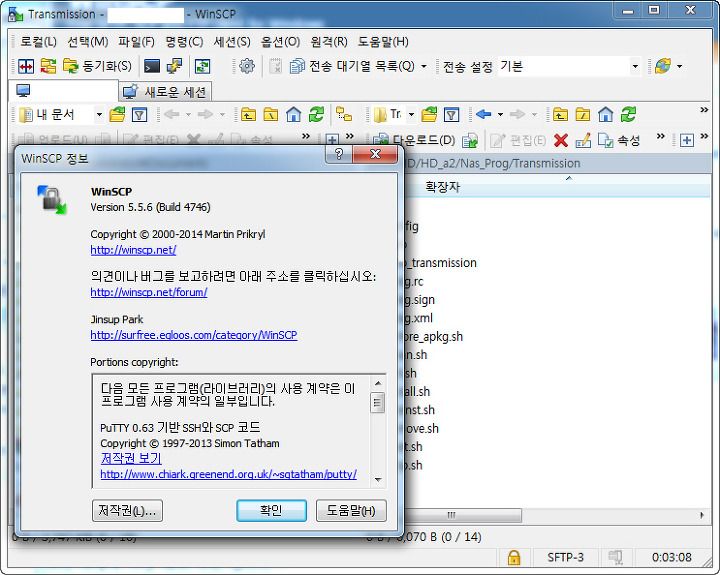Open the 선택(M) menu
720x575 pixels.
click(x=88, y=42)
